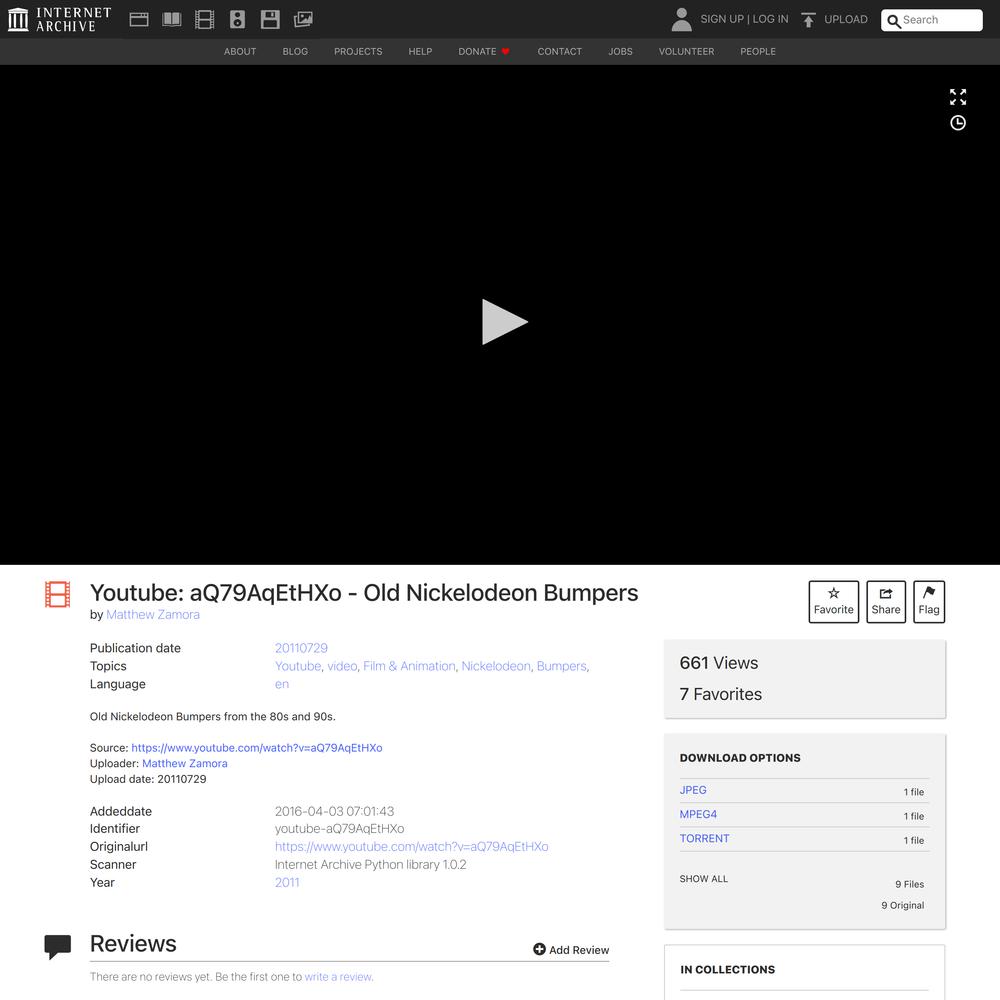
Task: Click the user avatar icon
Action: 681,19
